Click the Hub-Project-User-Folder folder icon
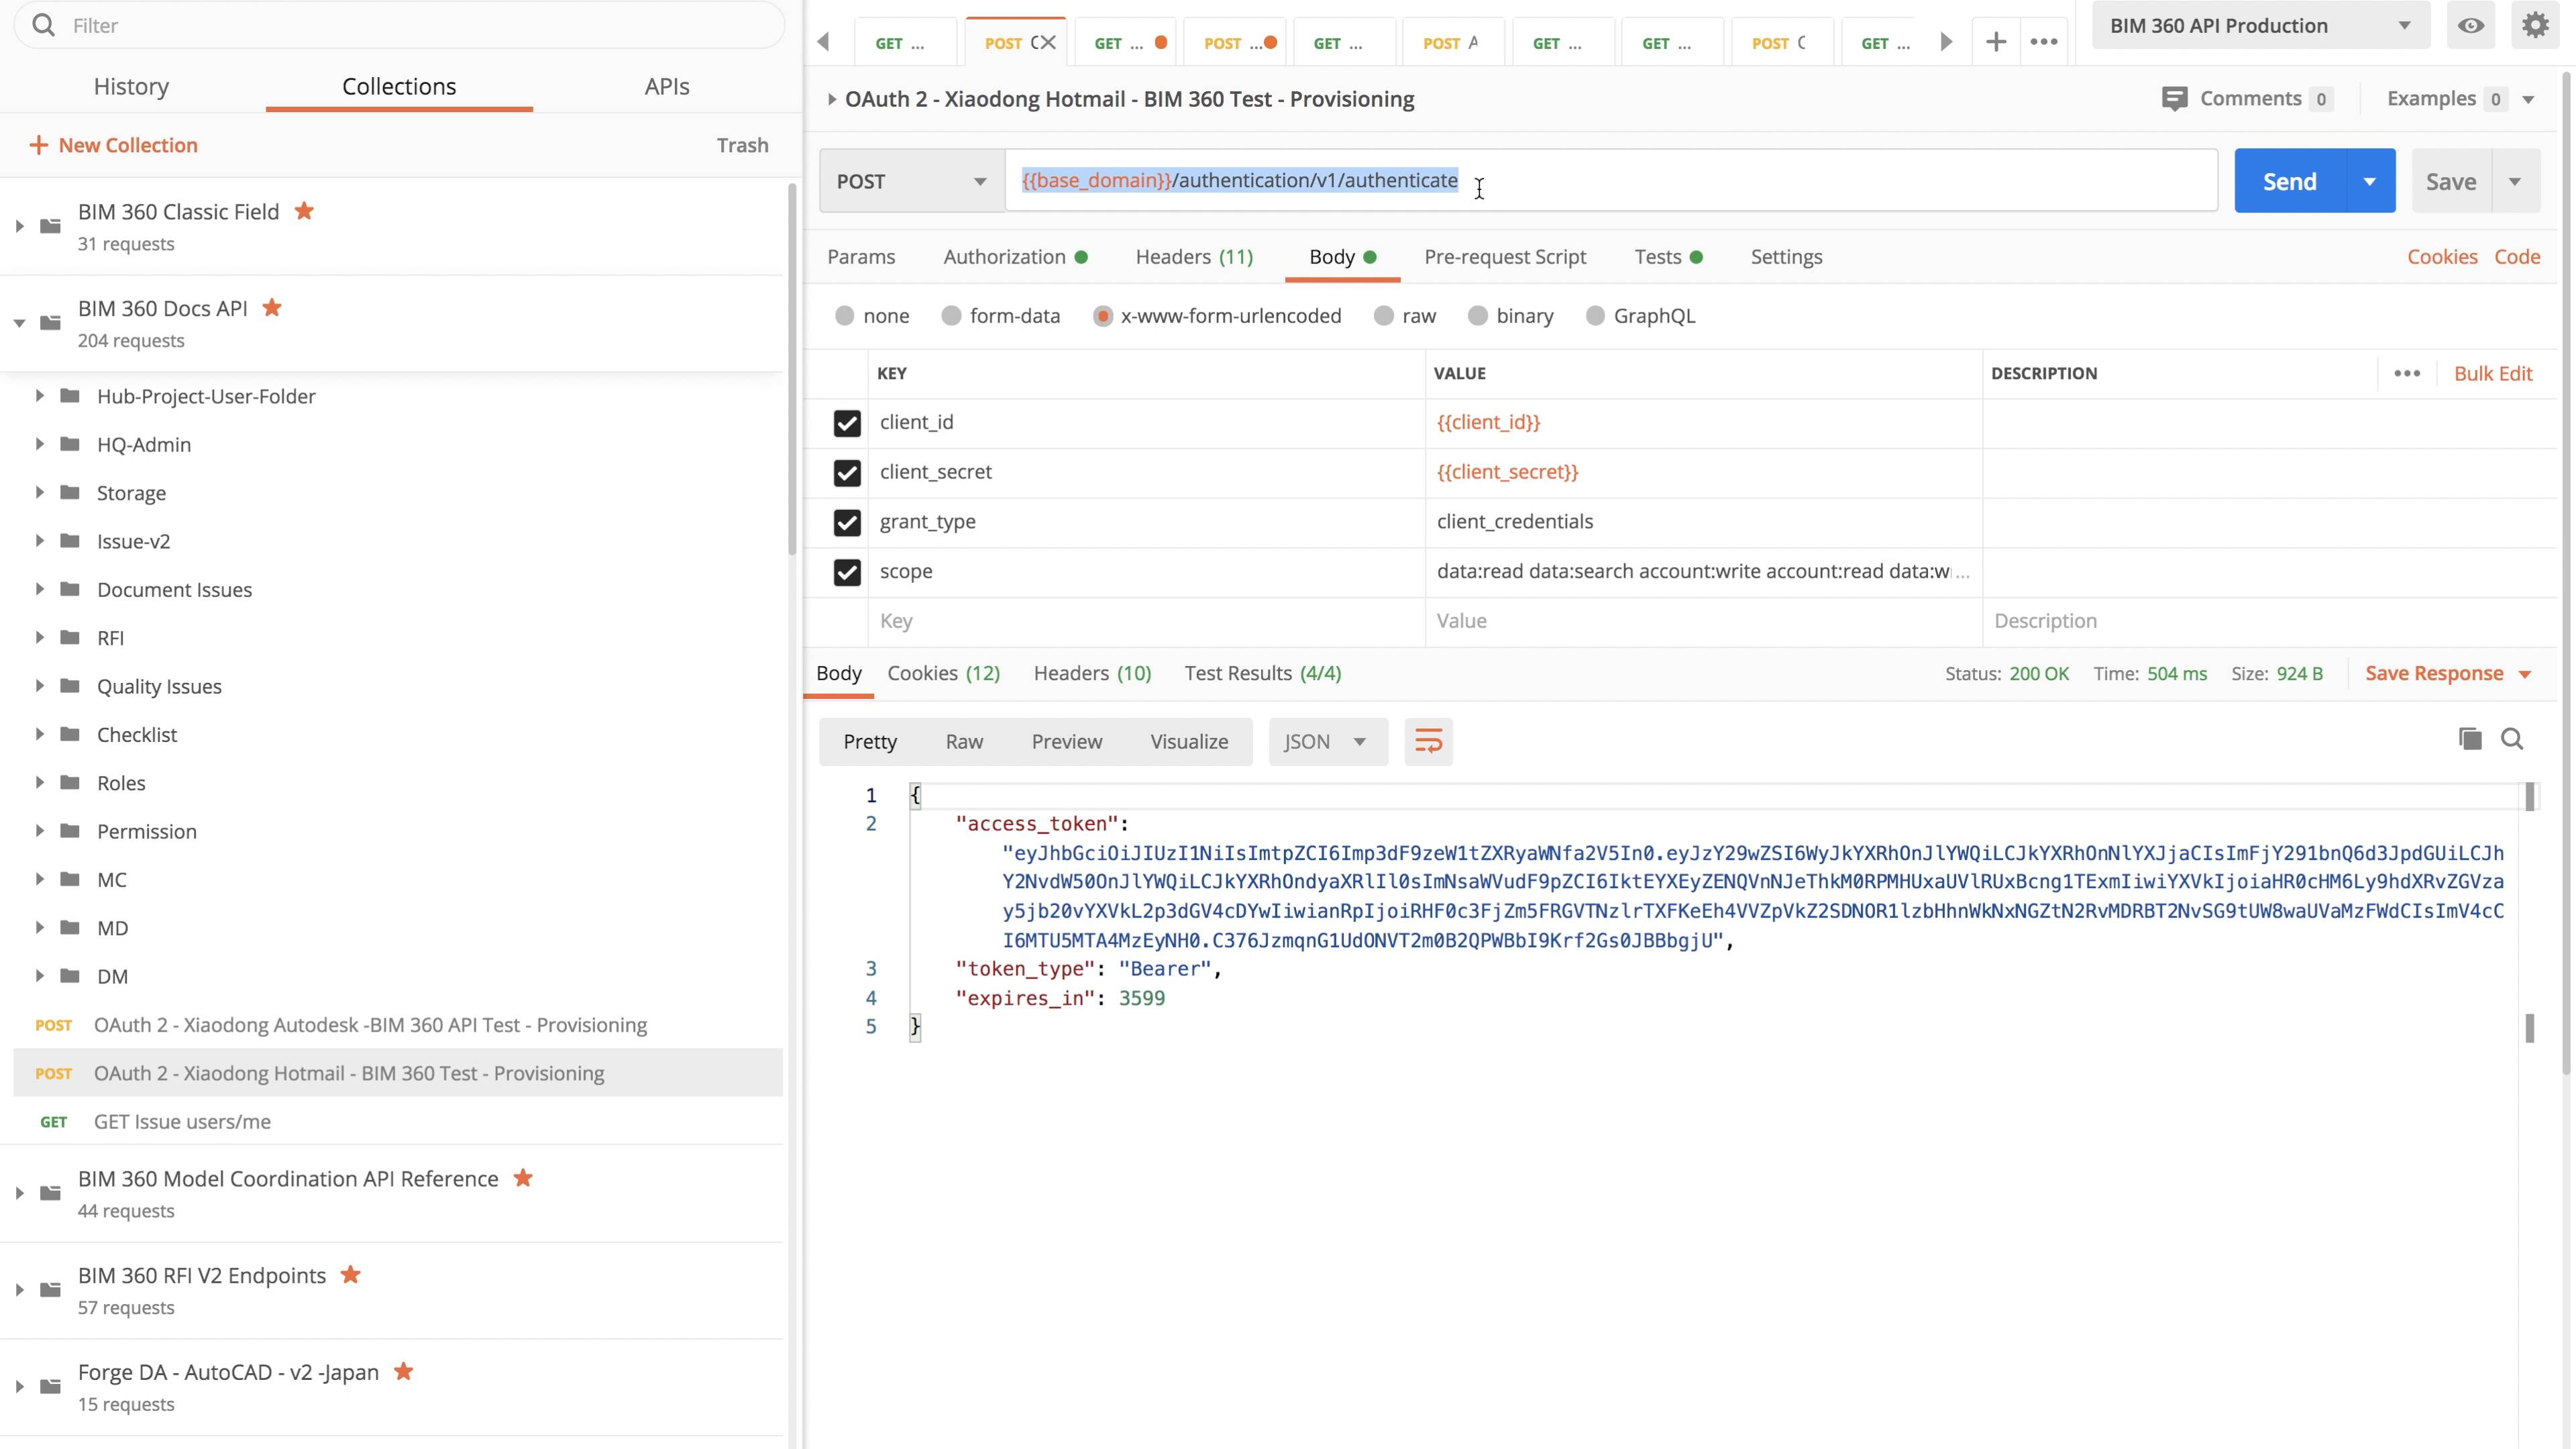This screenshot has height=1449, width=2576. 70,396
